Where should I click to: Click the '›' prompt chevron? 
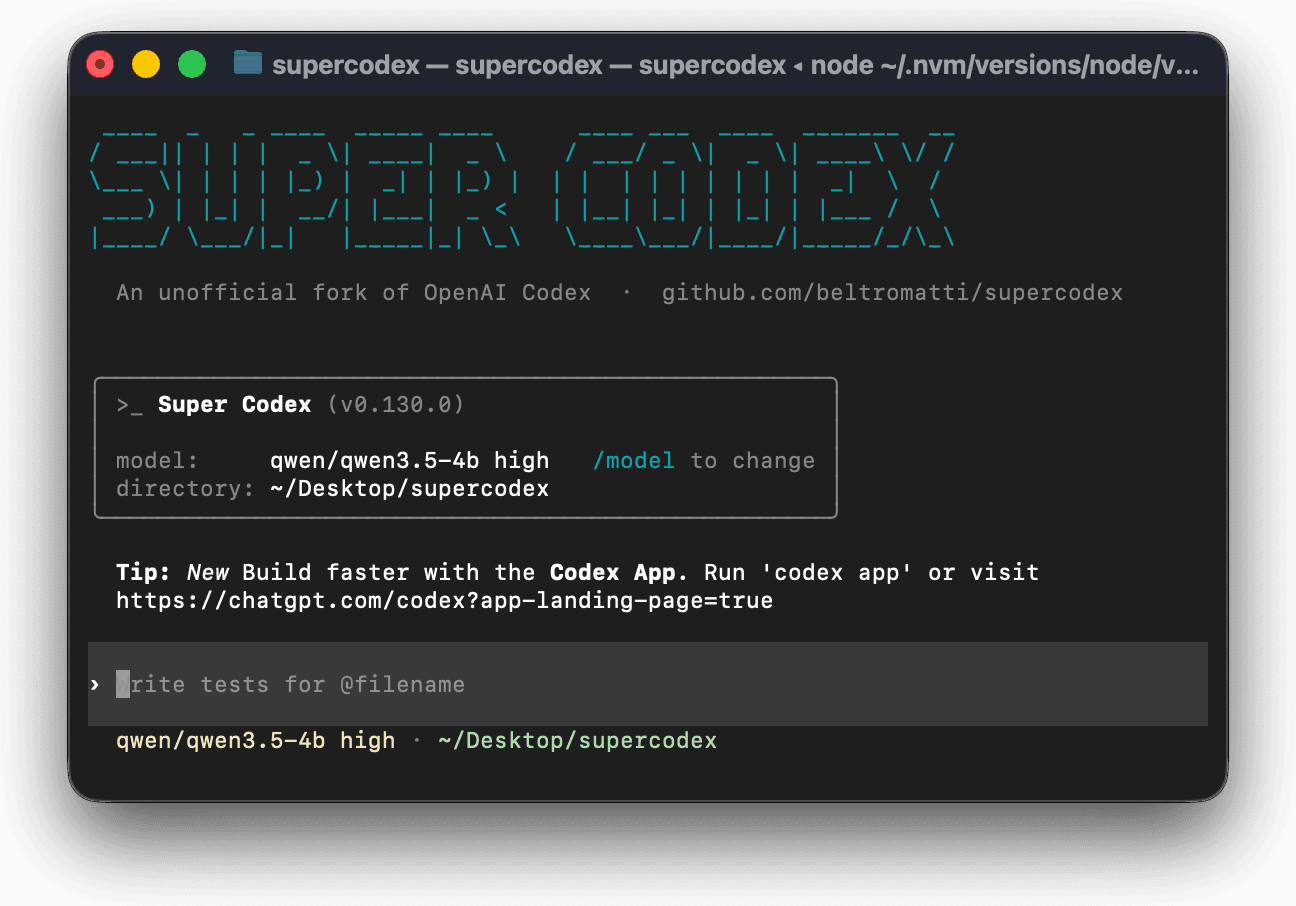[x=95, y=685]
